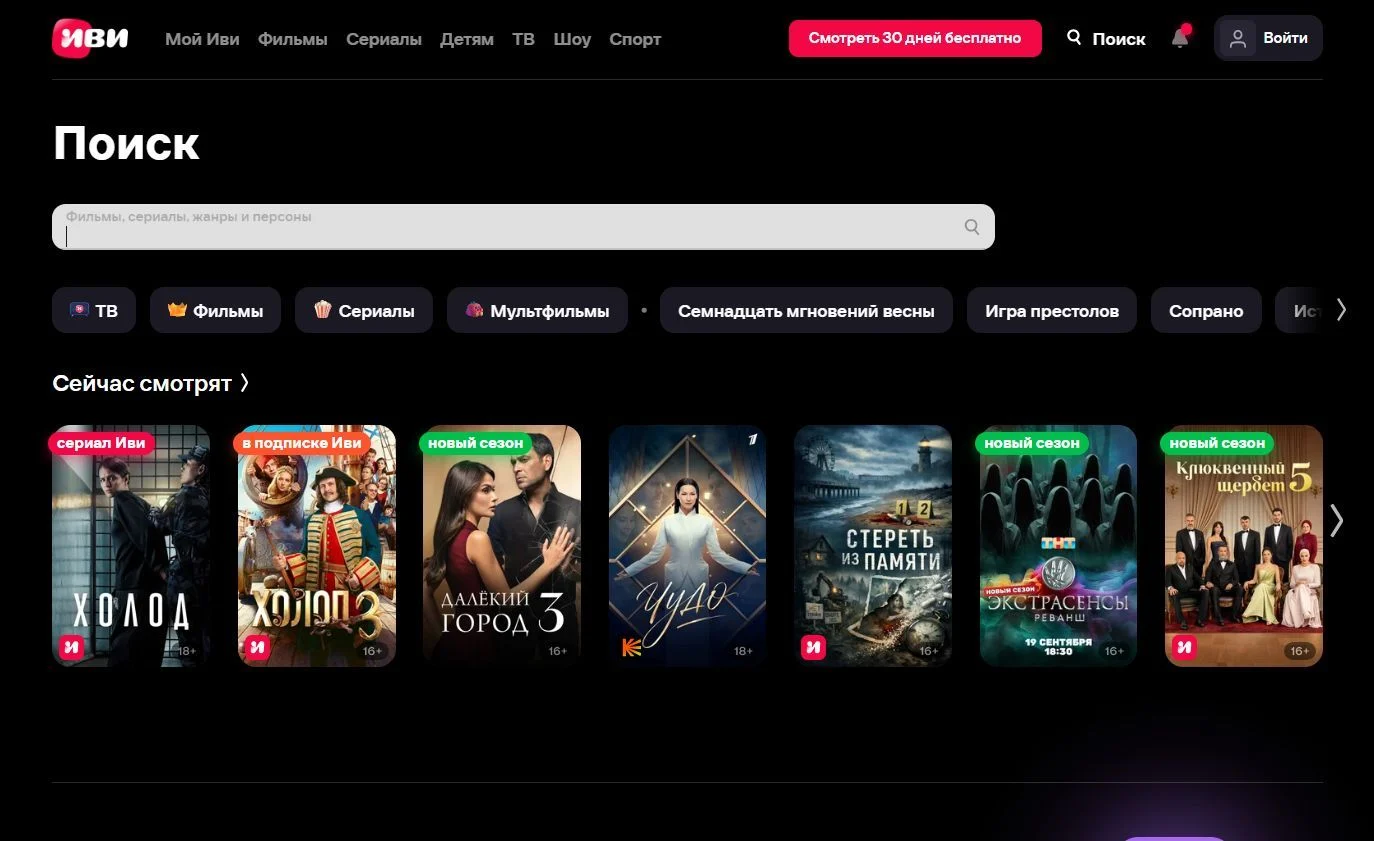Click the Войти button

coord(1268,38)
